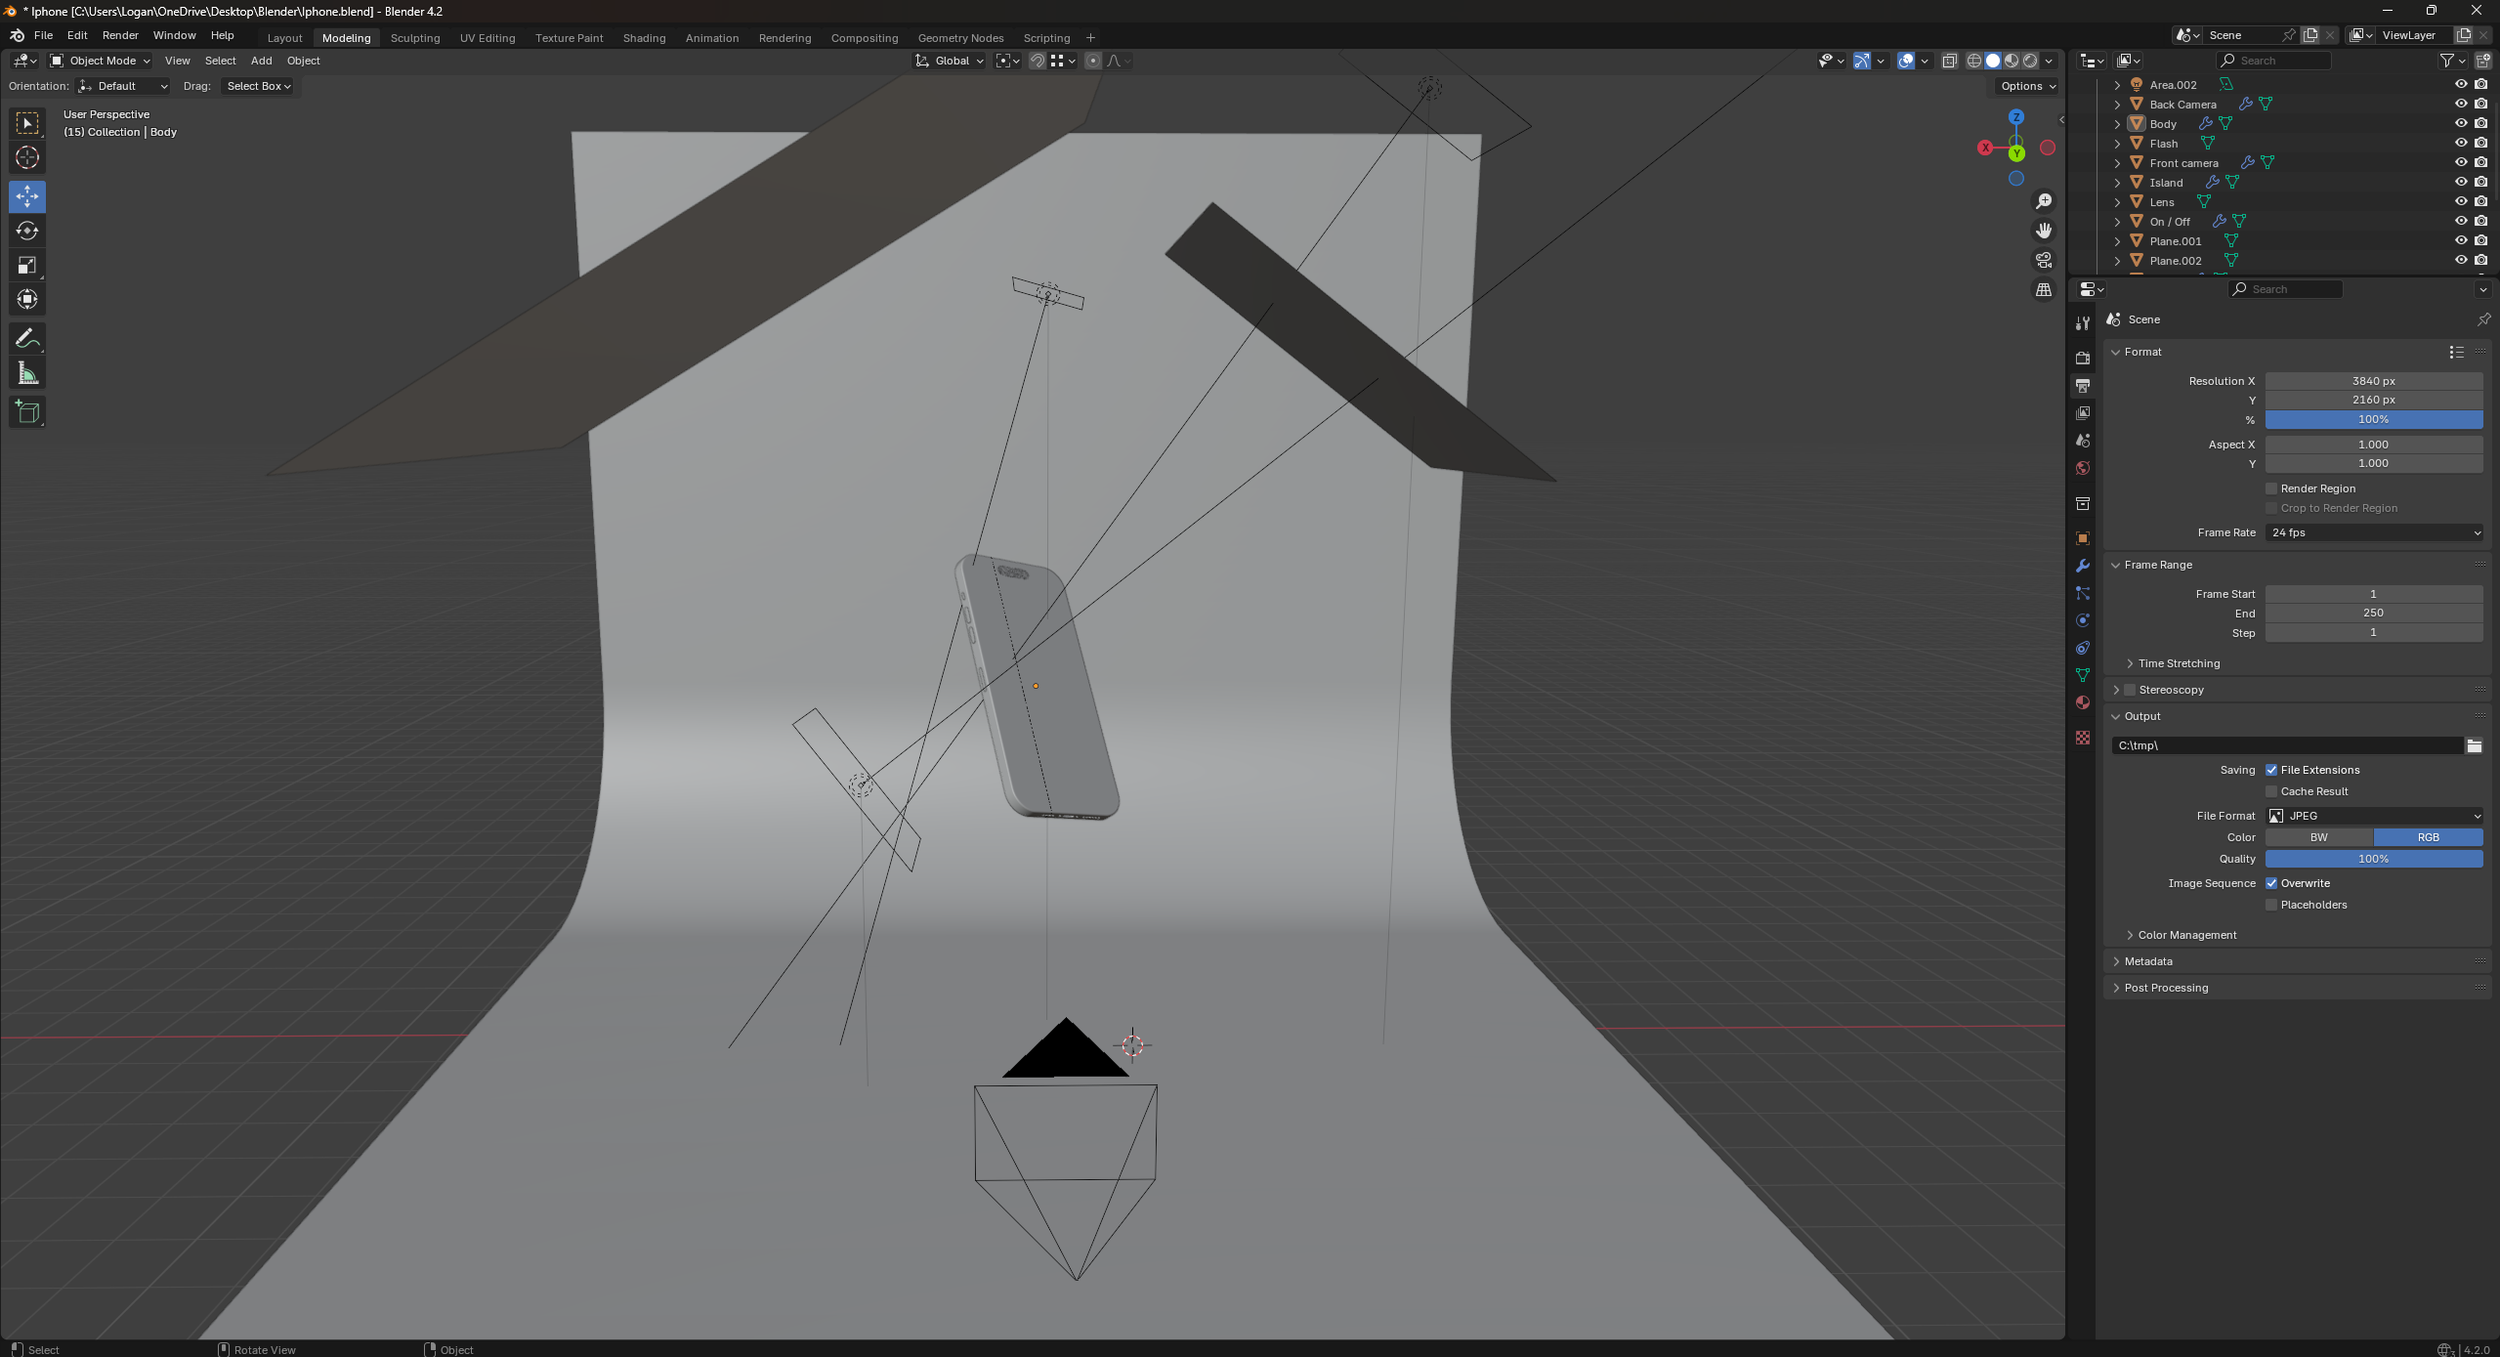Viewport: 2500px width, 1357px height.
Task: Open the Render menu
Action: point(120,35)
